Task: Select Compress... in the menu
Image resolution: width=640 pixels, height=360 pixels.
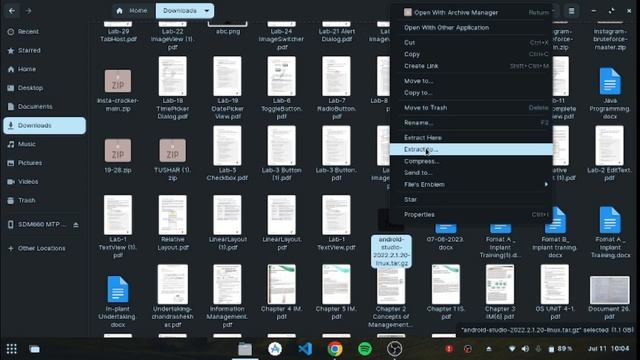Action: (x=471, y=161)
